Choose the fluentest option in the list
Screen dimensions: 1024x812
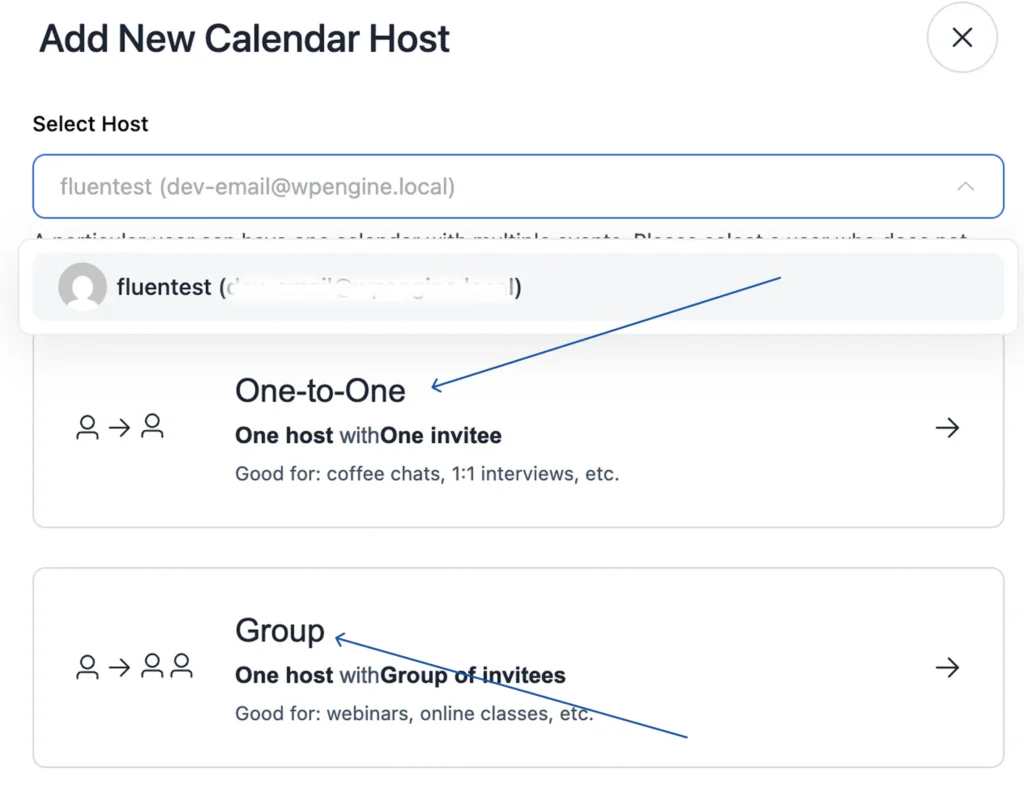[518, 287]
